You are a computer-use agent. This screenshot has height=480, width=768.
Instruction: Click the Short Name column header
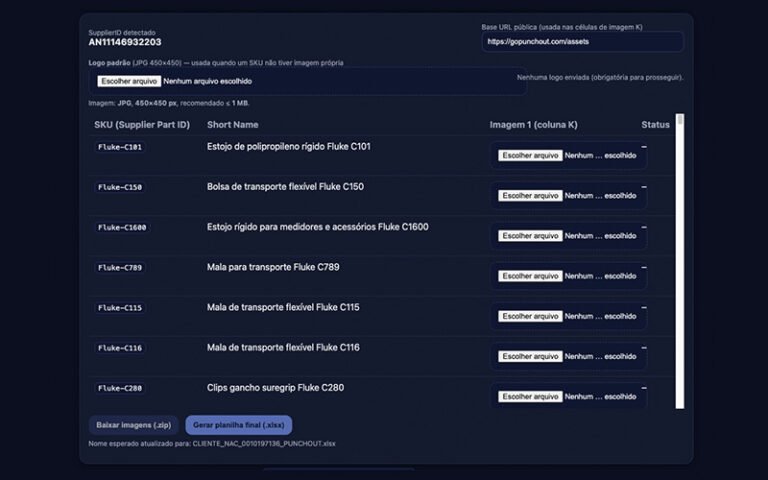tap(232, 125)
